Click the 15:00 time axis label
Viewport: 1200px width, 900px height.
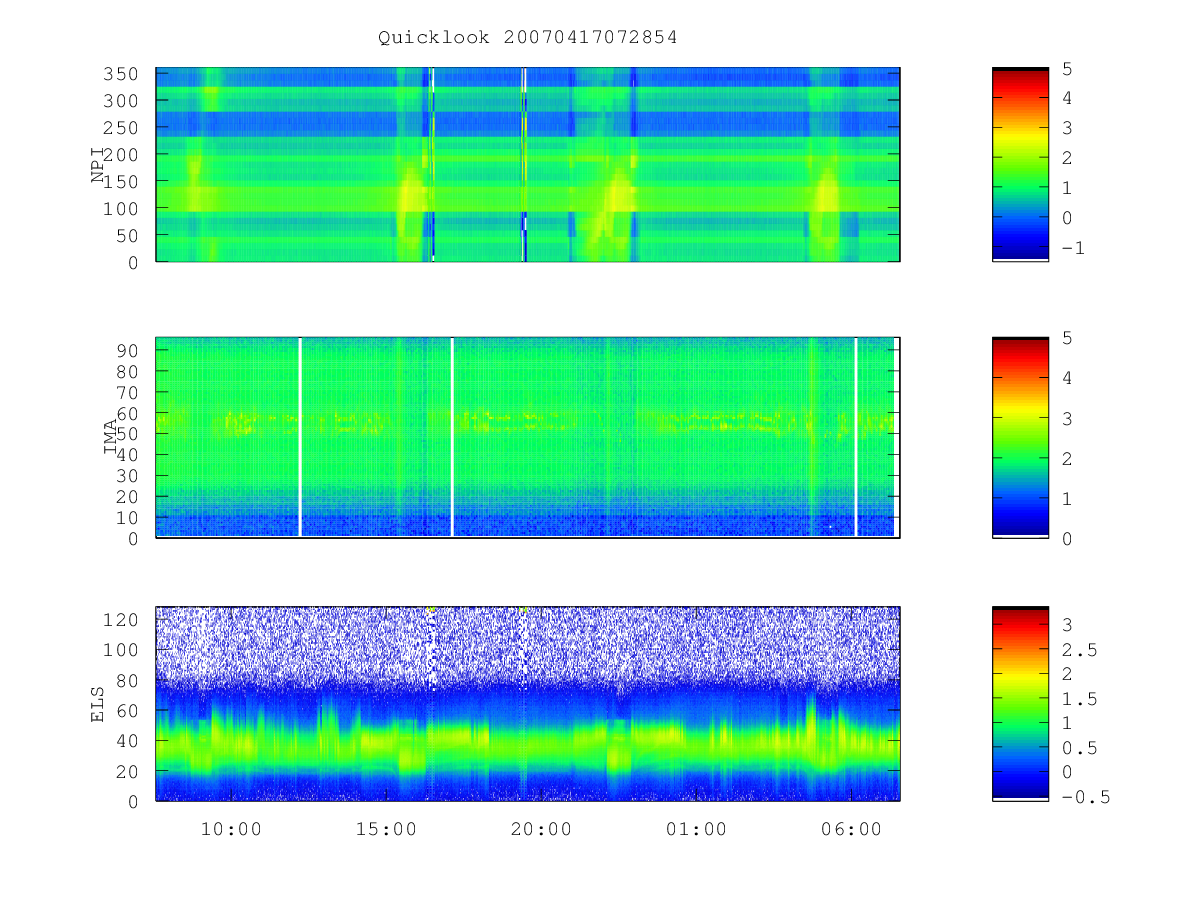click(386, 829)
